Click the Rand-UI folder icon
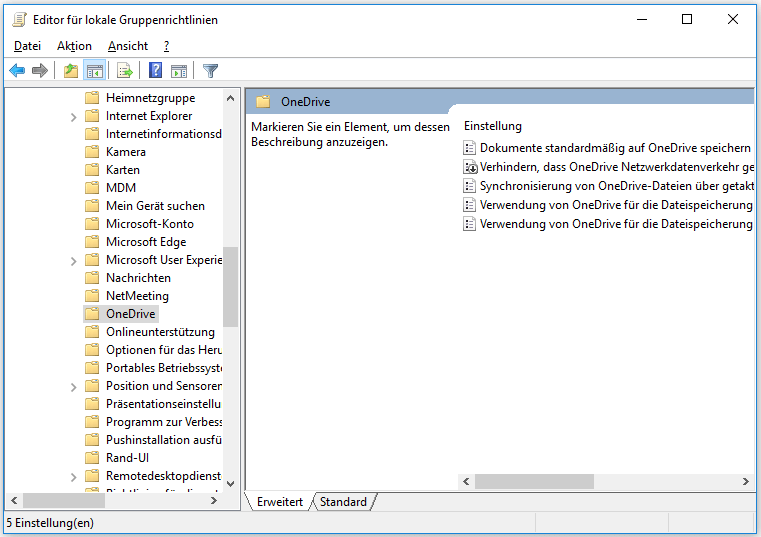This screenshot has height=537, width=761. tap(92, 458)
